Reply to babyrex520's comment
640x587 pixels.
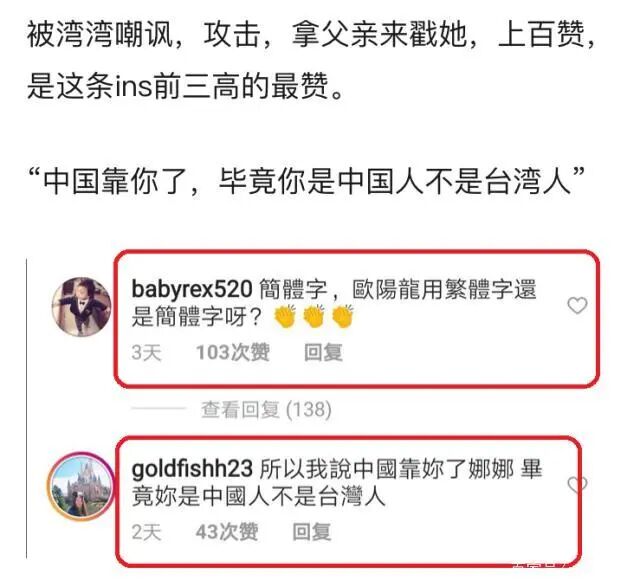(x=323, y=352)
